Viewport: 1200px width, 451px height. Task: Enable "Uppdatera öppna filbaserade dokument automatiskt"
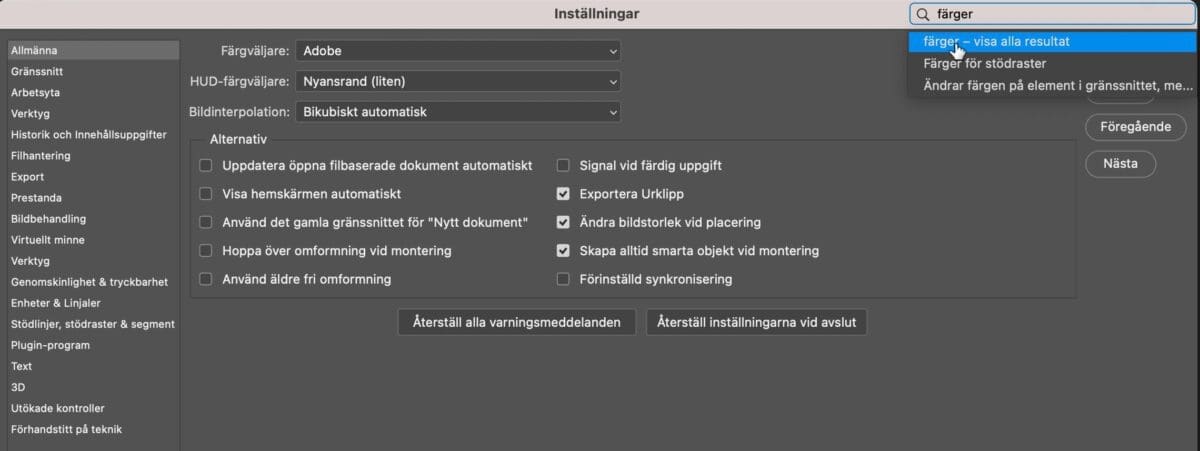click(x=206, y=165)
